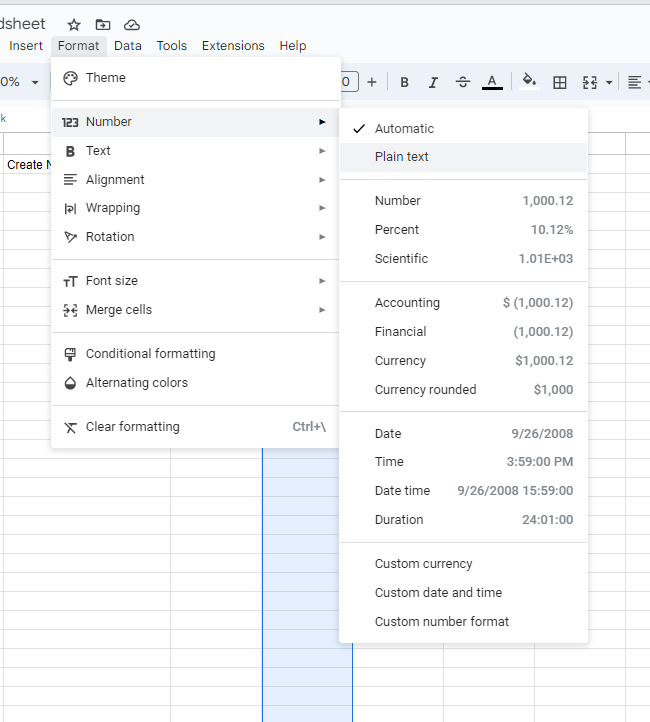The width and height of the screenshot is (650, 722).
Task: Click the move to folder icon
Action: point(103,25)
